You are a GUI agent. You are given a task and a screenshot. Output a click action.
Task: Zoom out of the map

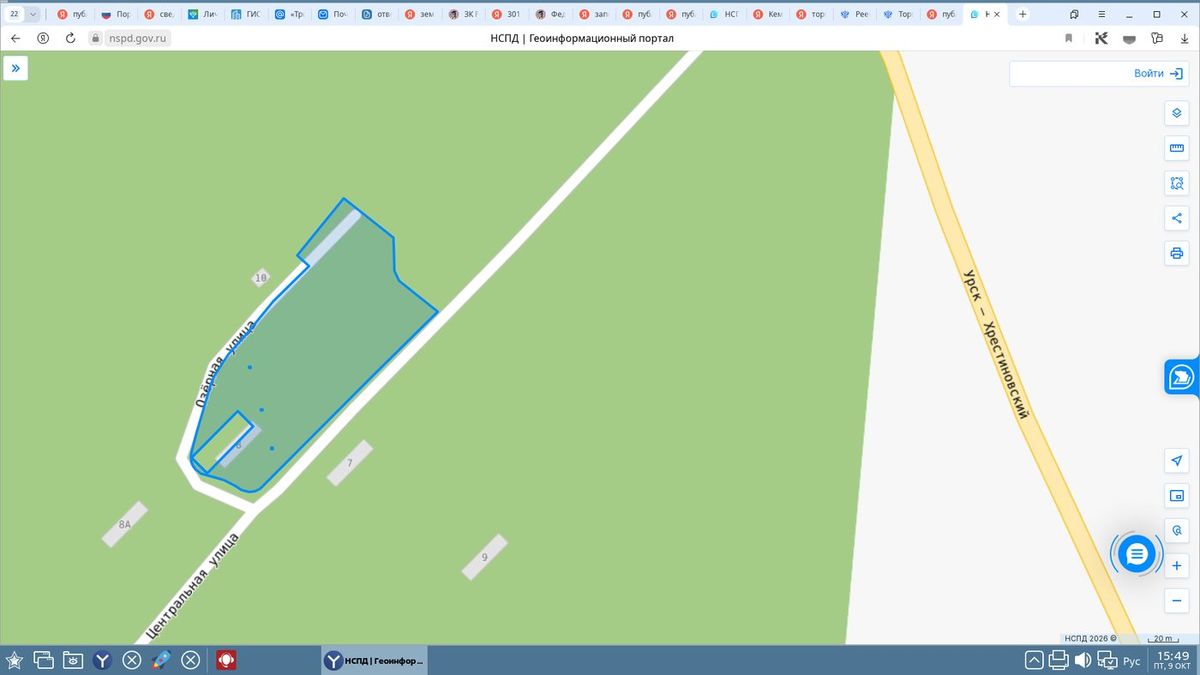pyautogui.click(x=1177, y=600)
